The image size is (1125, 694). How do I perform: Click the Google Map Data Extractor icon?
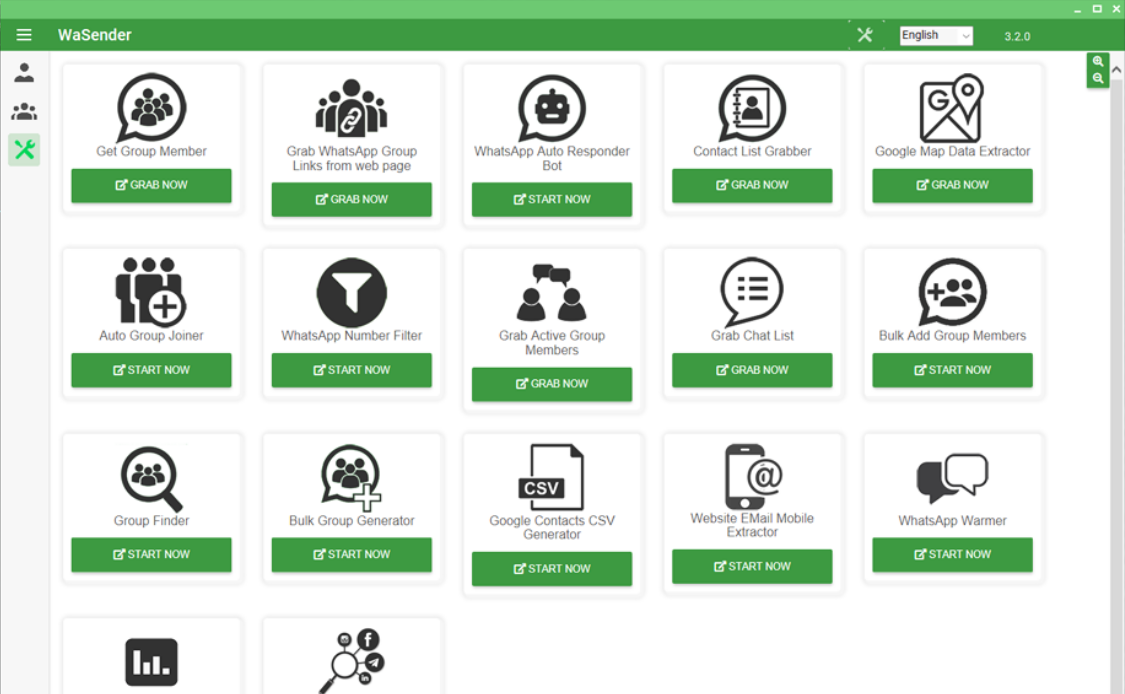(951, 108)
